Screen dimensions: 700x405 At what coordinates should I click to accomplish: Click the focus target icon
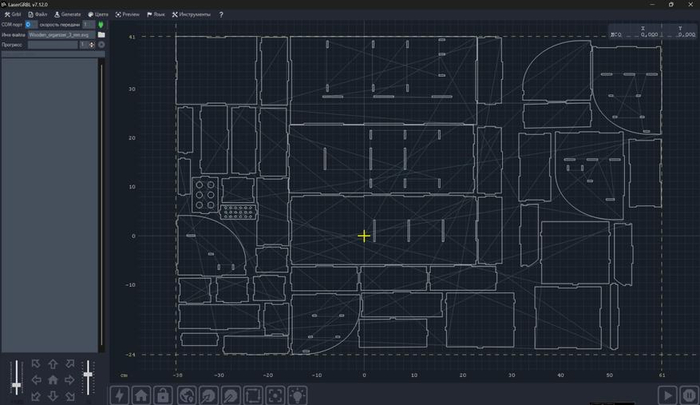point(275,395)
